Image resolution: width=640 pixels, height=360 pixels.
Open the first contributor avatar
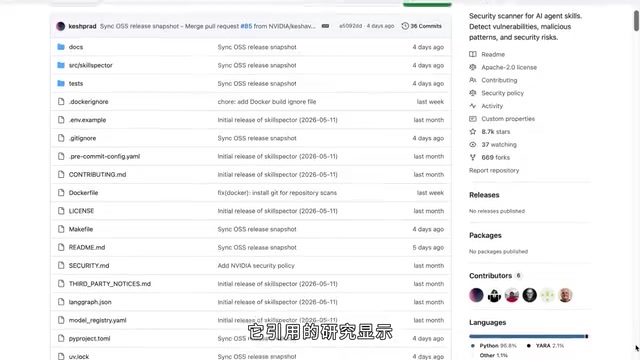pos(476,295)
